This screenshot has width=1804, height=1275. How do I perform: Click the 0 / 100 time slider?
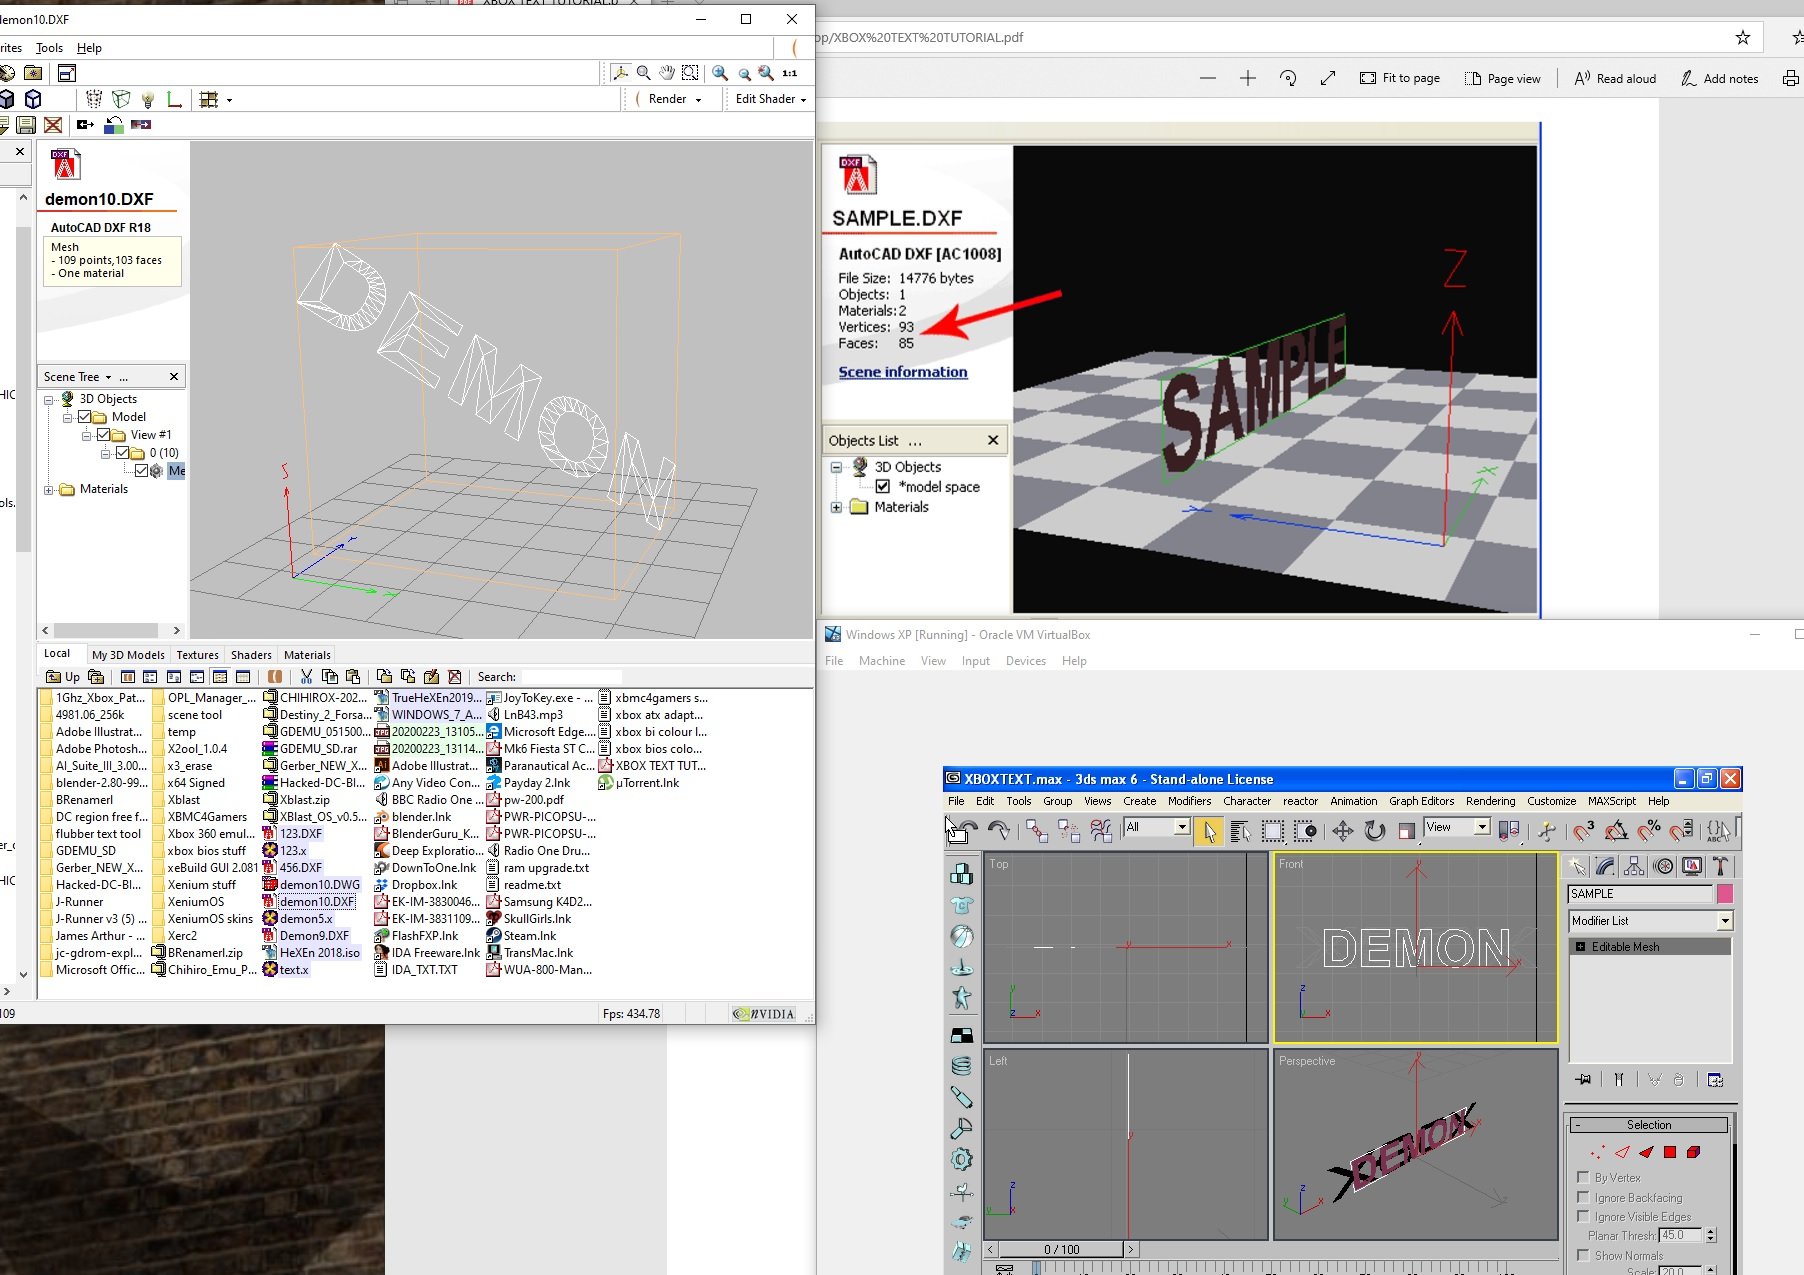coord(1061,1249)
